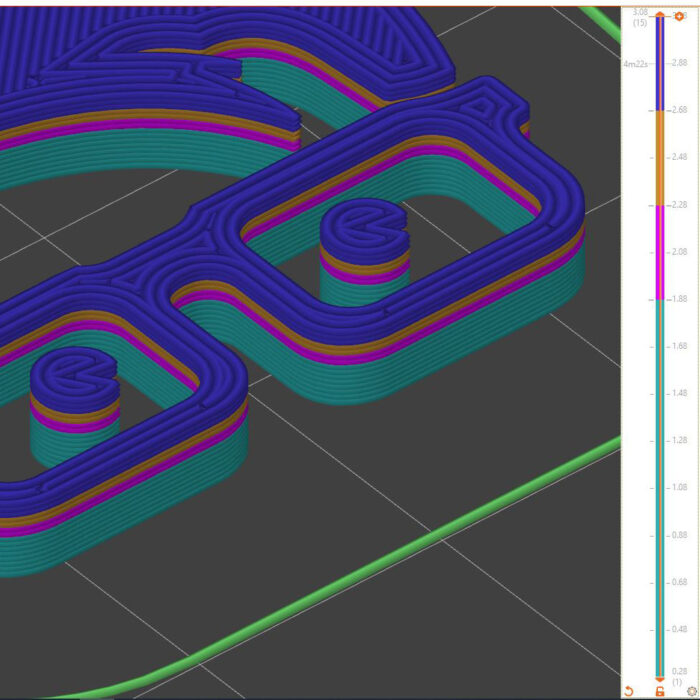The image size is (700, 700).
Task: Click the 4m22s estimated time label
Action: (x=634, y=63)
